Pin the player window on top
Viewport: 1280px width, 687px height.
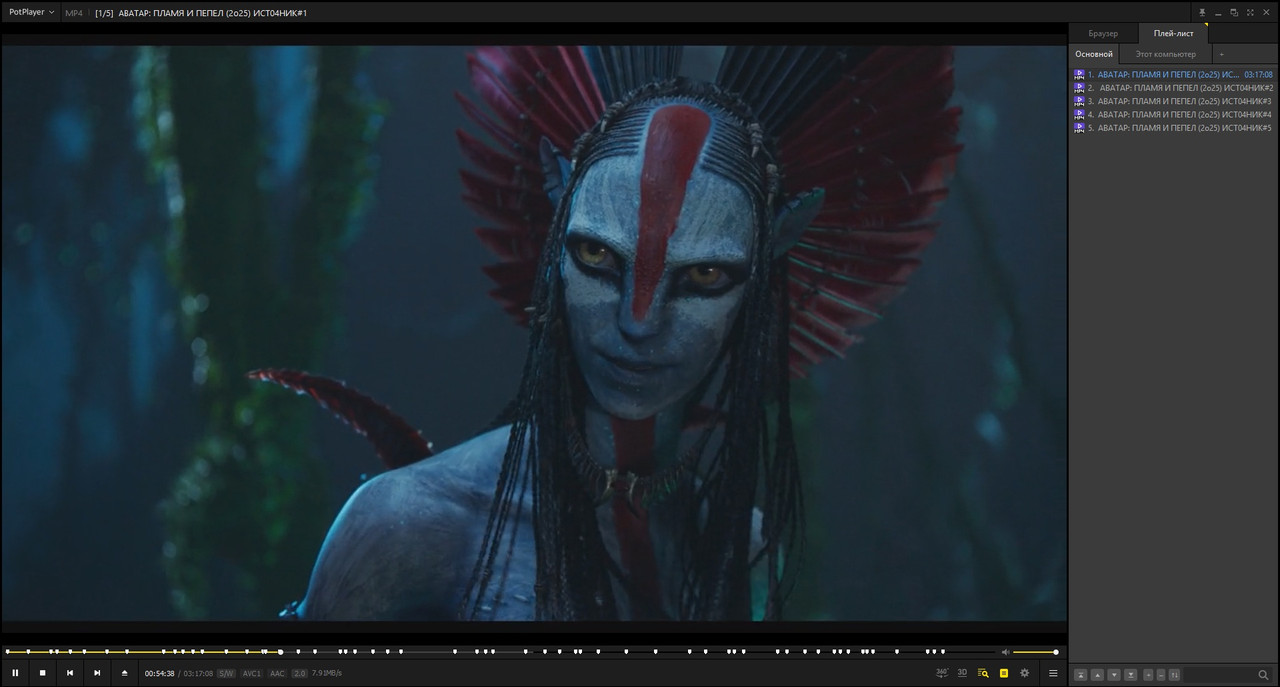click(1202, 12)
